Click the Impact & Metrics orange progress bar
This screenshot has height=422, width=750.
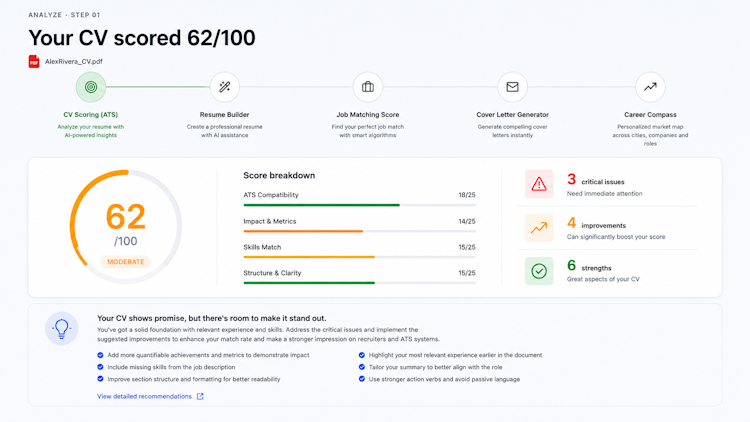pos(359,231)
